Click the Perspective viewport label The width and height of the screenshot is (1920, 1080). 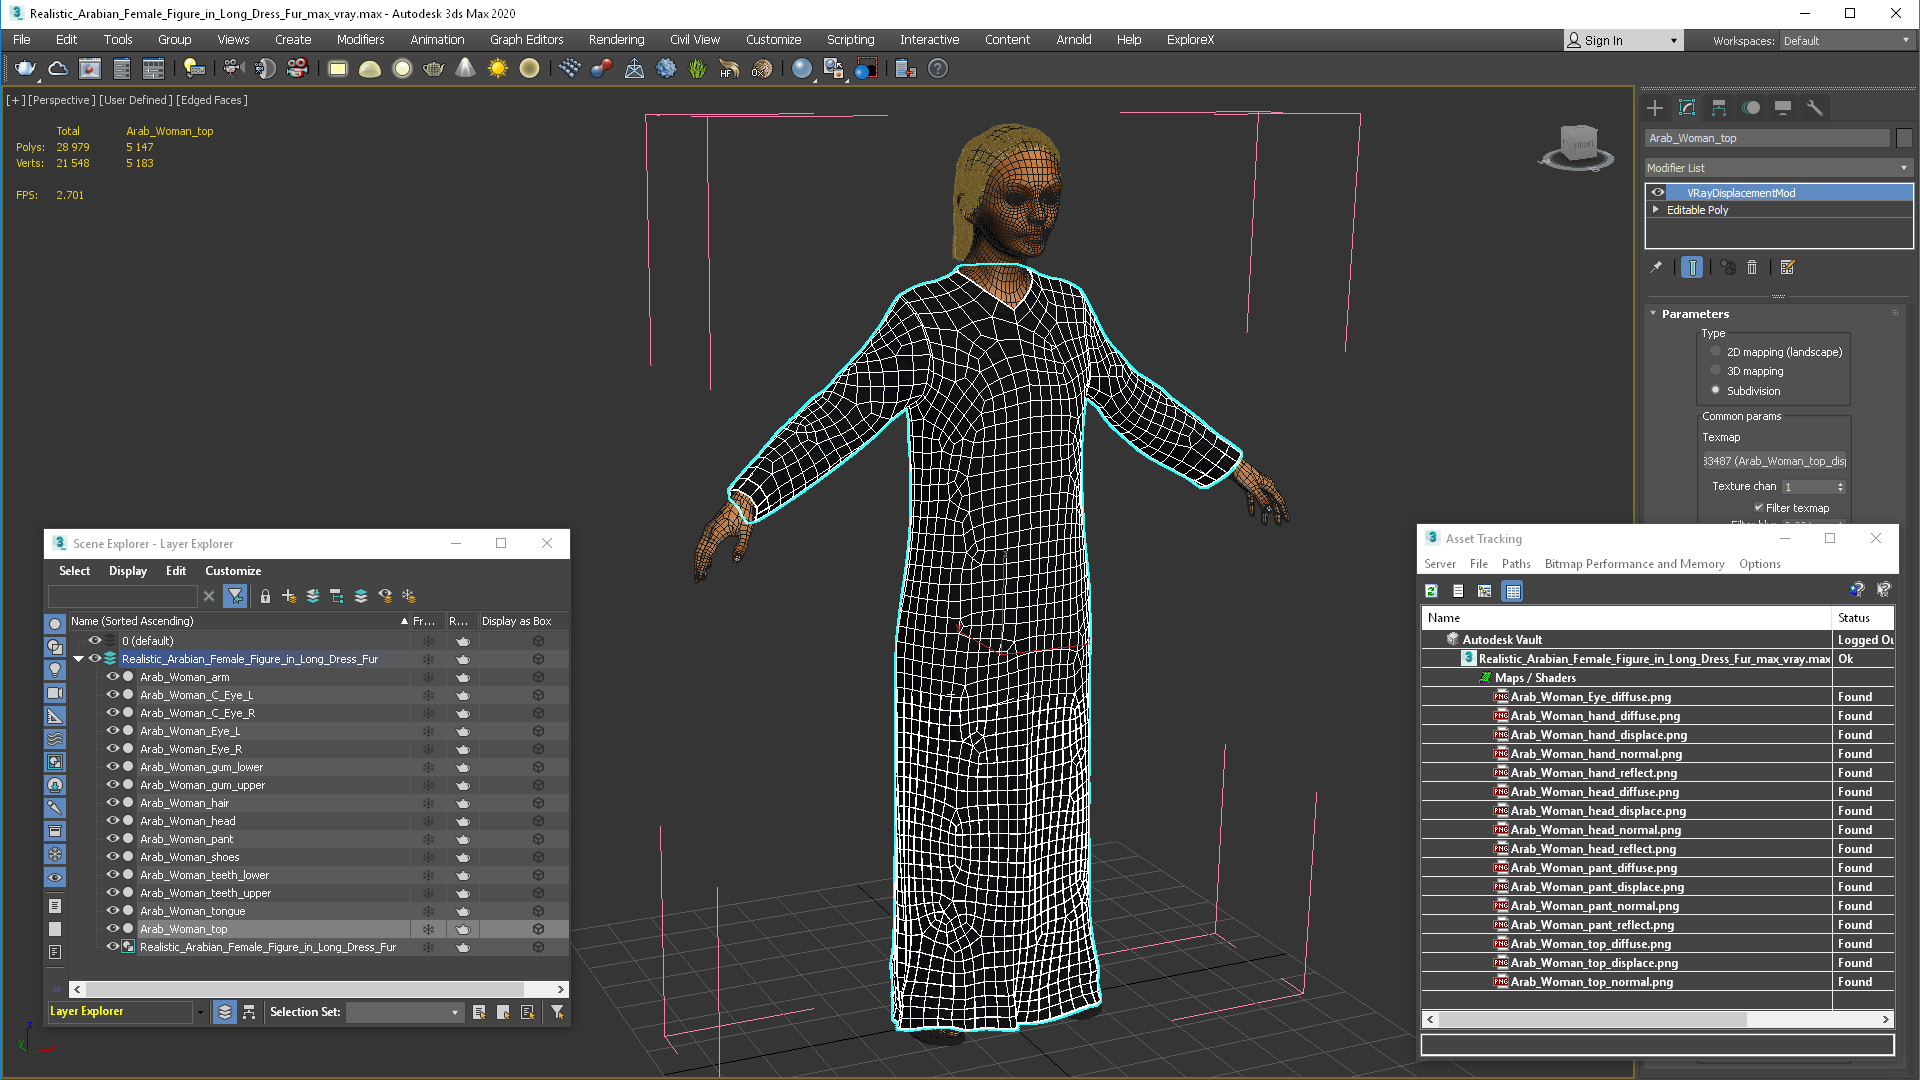pyautogui.click(x=62, y=100)
